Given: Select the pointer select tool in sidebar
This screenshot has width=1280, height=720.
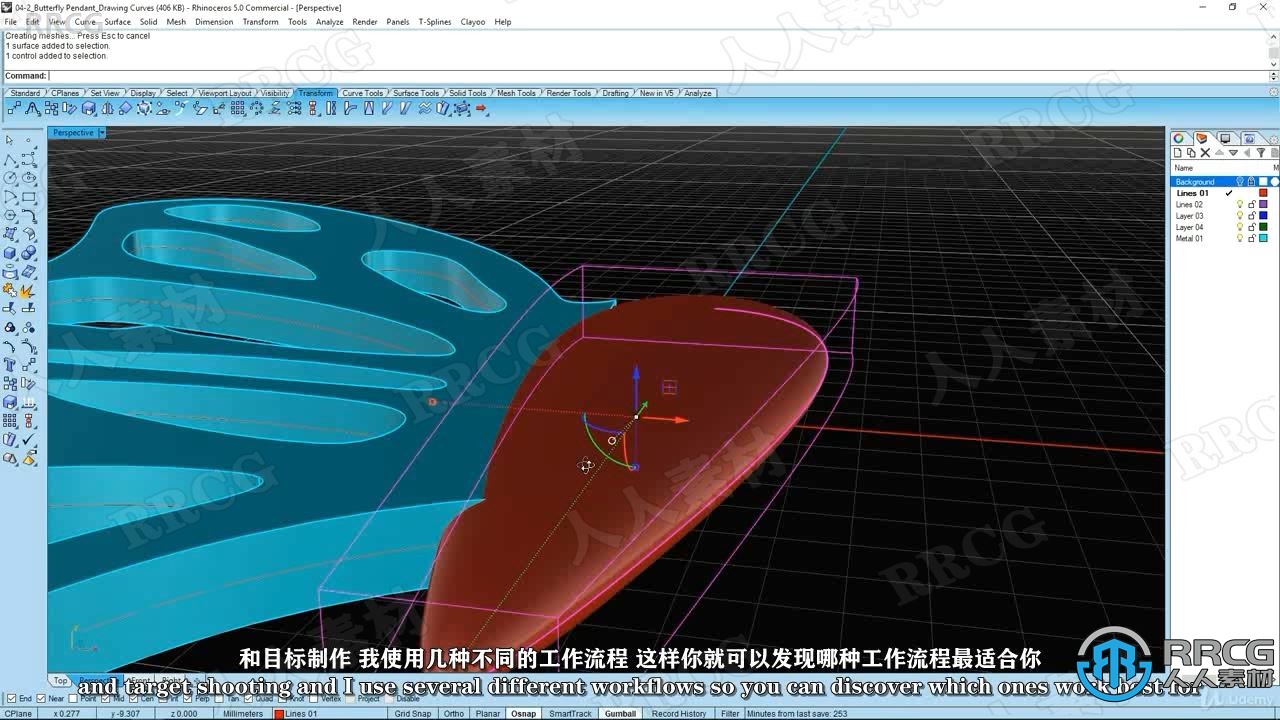Looking at the screenshot, I should [10, 140].
